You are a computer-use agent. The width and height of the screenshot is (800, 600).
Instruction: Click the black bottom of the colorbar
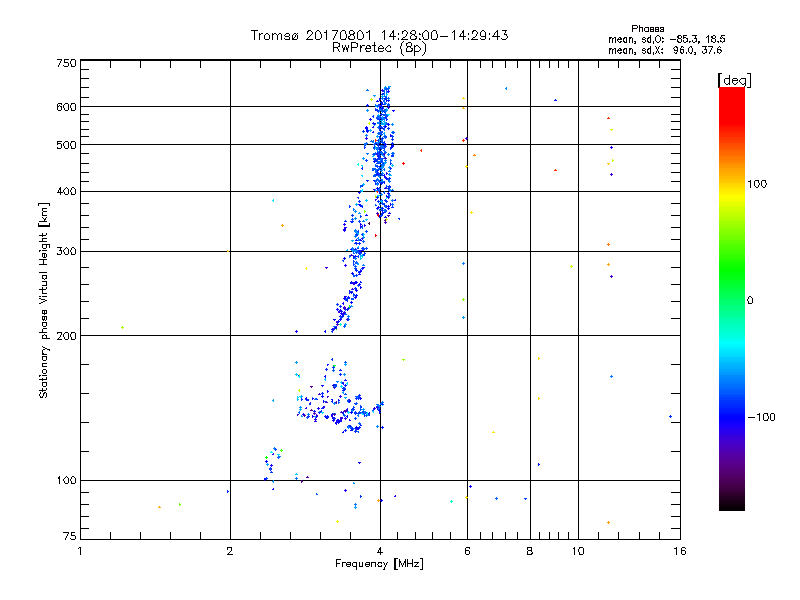[732, 503]
